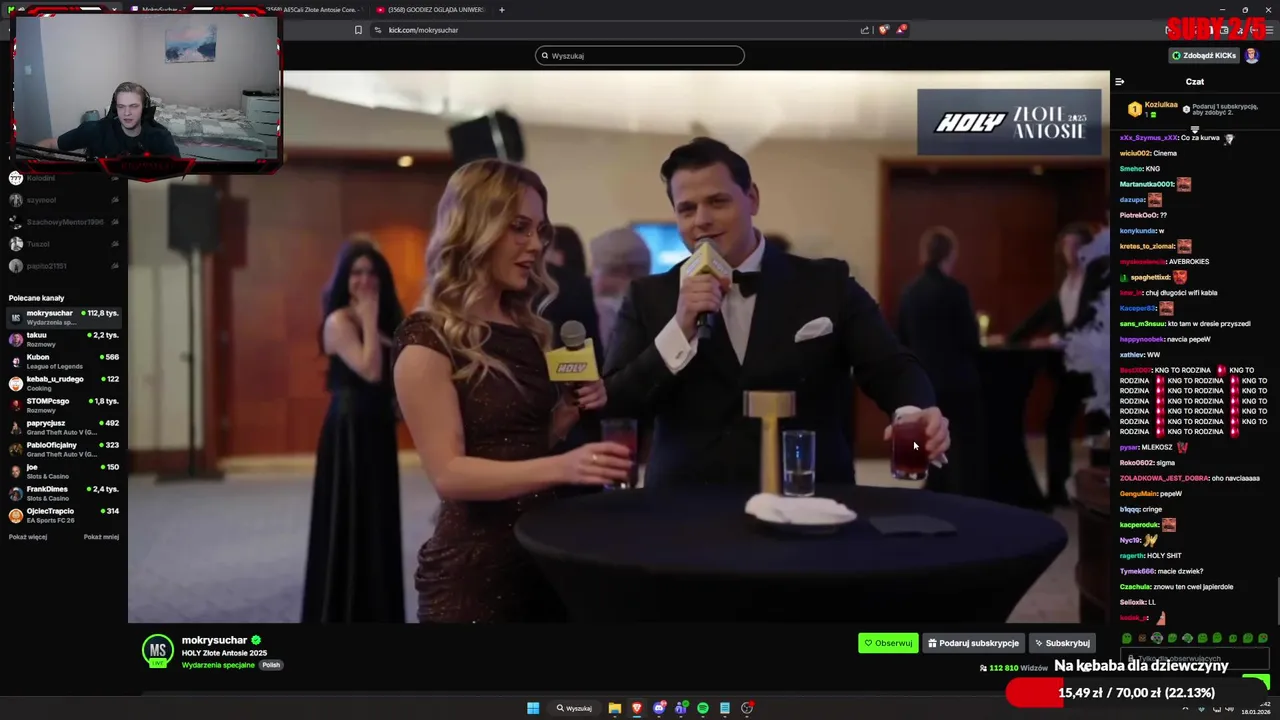Open followed channel papito21151
1280x720 pixels.
coord(64,266)
